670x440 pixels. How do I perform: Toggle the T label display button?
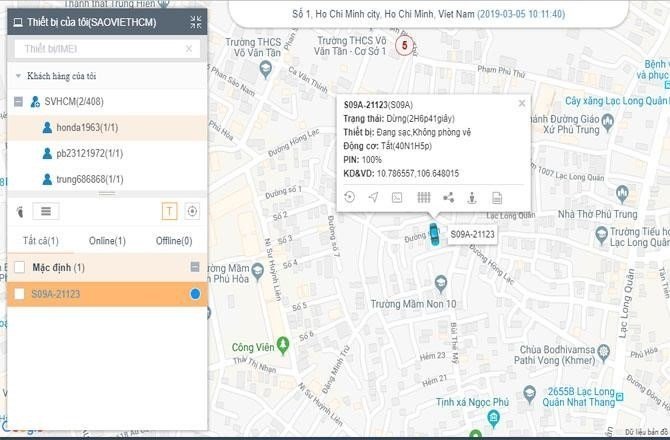point(169,211)
